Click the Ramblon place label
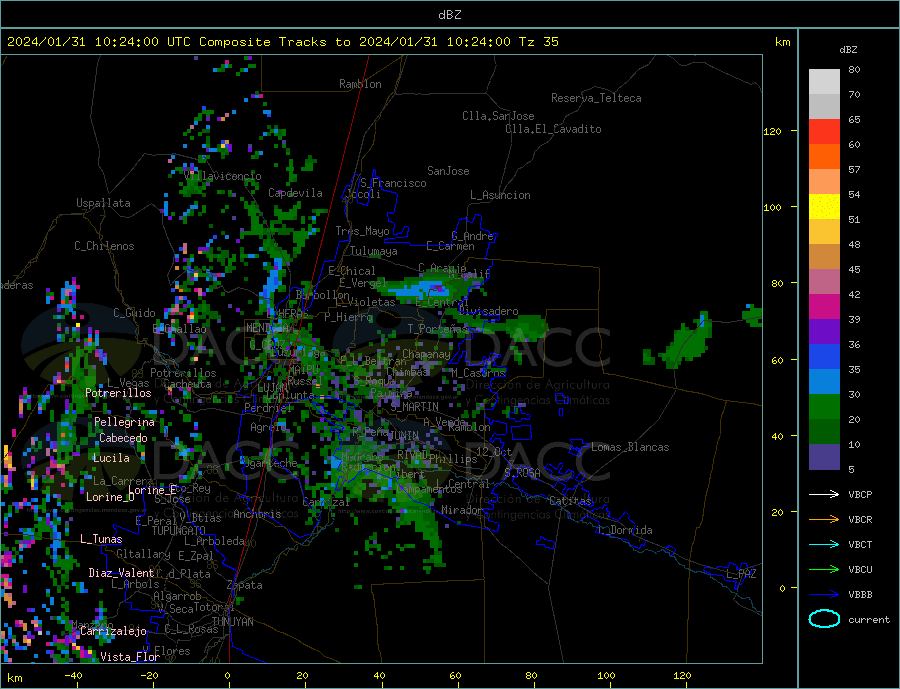Image resolution: width=900 pixels, height=689 pixels. [x=360, y=84]
